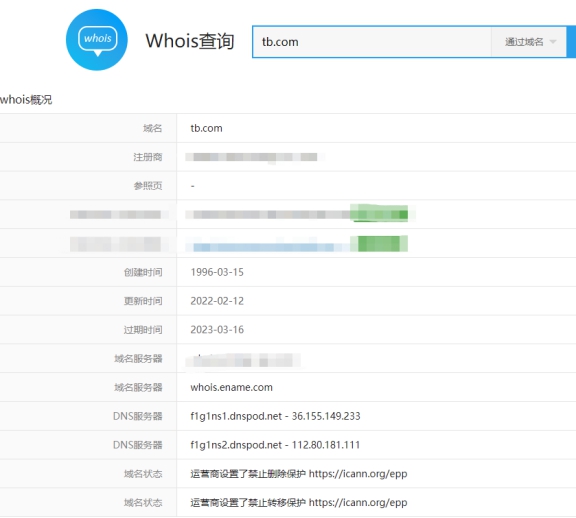Screen dimensions: 576x518
Task: Select whois.ename.com server value
Action: coord(231,387)
